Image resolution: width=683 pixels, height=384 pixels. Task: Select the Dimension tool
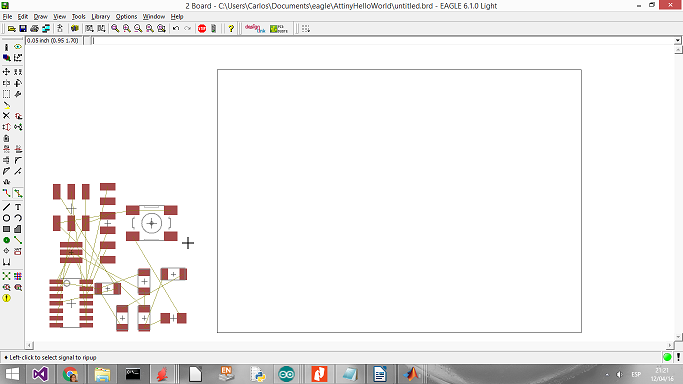click(x=6, y=262)
